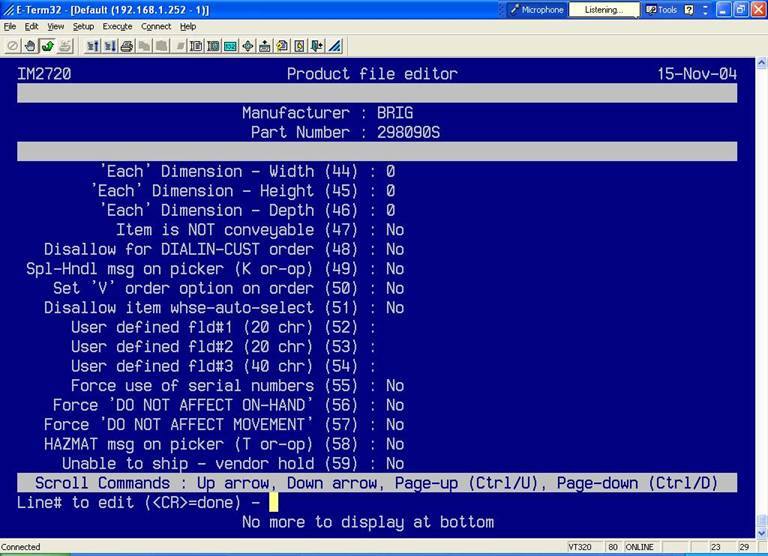768x556 pixels.
Task: Click the green arrow toolbar icon
Action: [47, 46]
